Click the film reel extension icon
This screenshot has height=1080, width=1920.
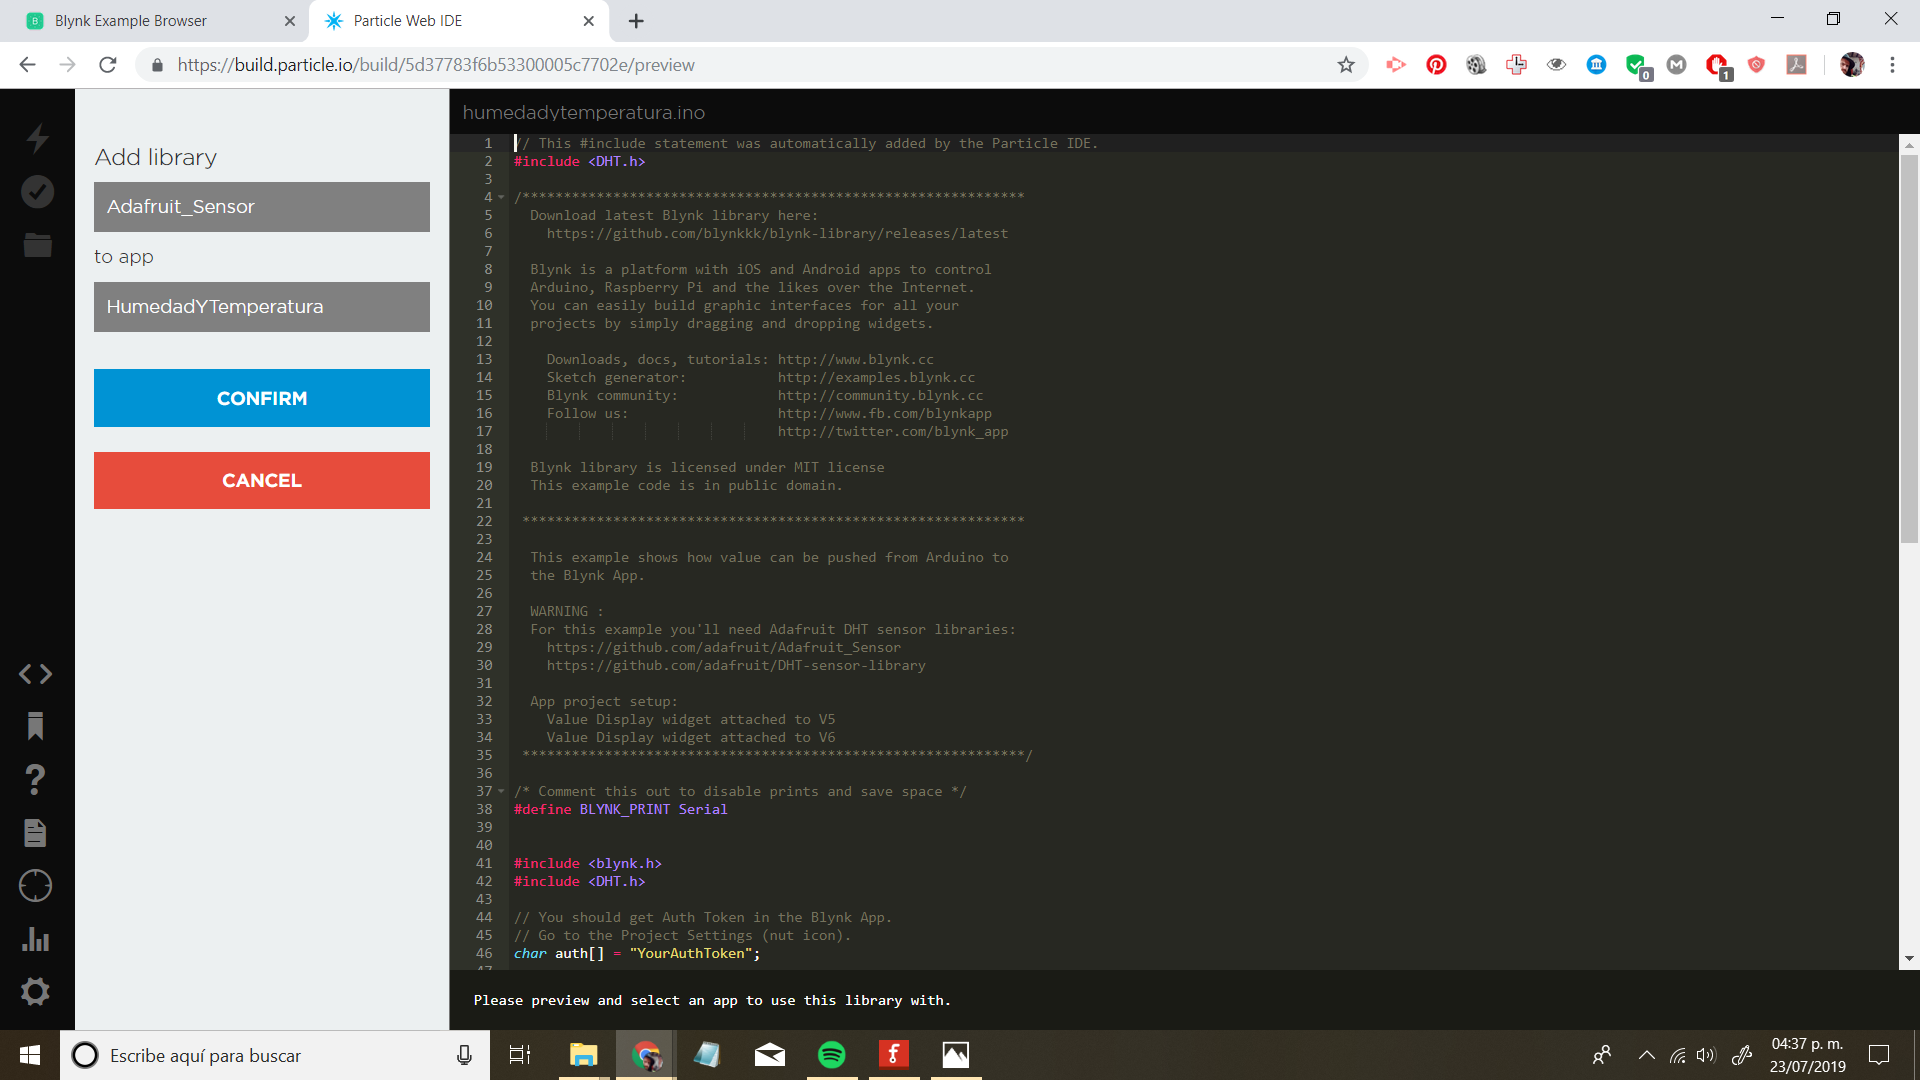1476,65
